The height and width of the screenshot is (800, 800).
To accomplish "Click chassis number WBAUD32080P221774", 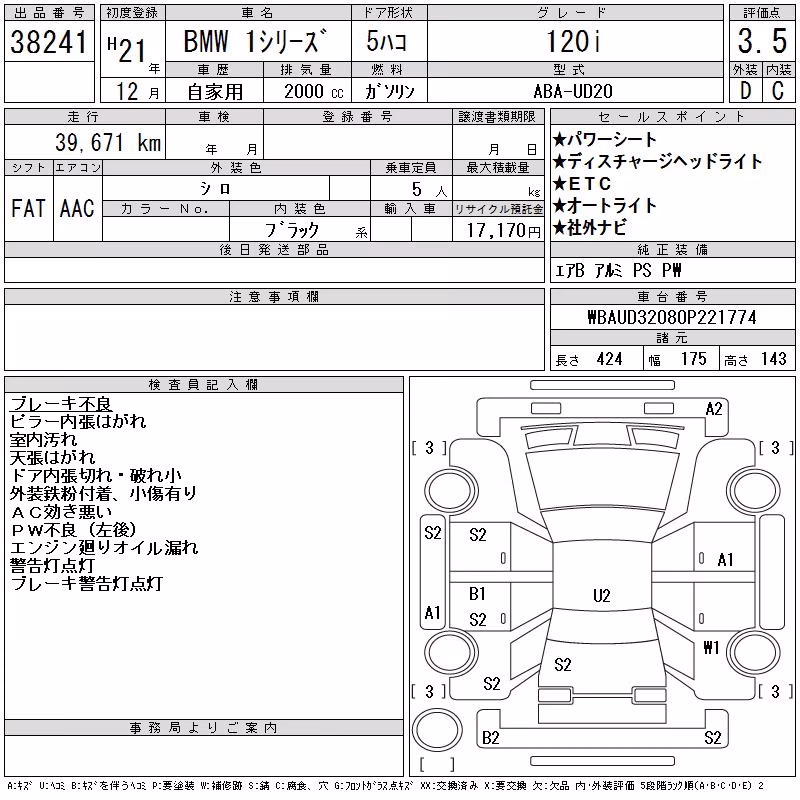I will [672, 317].
